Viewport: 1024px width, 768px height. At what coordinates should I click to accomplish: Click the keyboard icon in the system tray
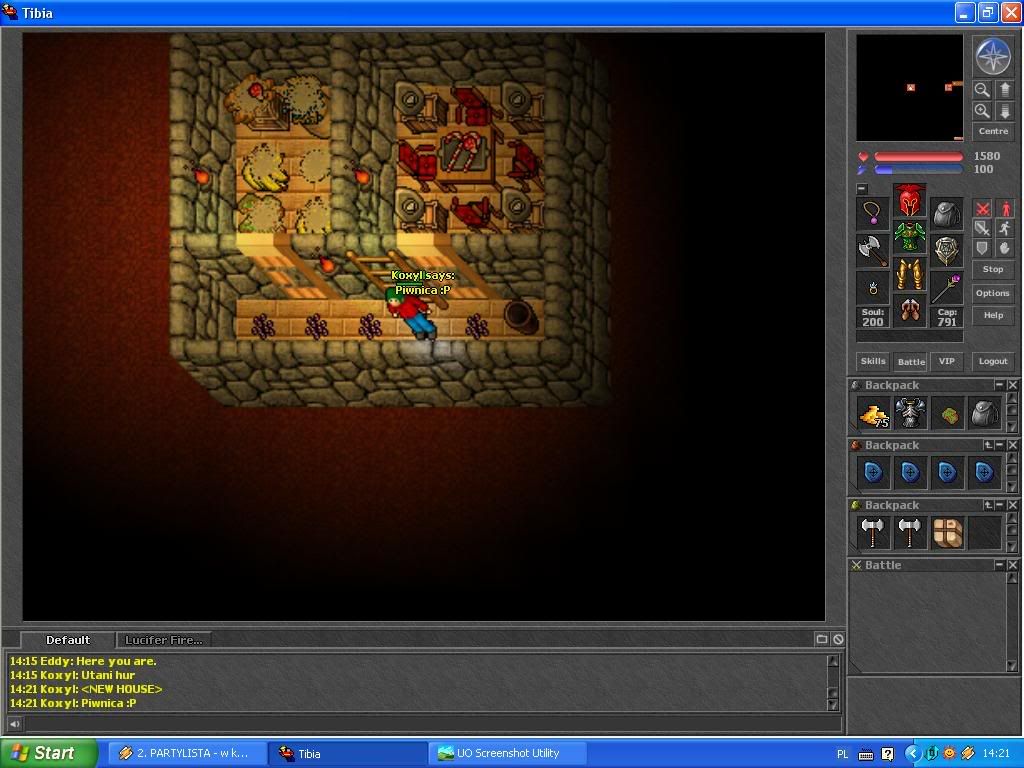click(865, 754)
